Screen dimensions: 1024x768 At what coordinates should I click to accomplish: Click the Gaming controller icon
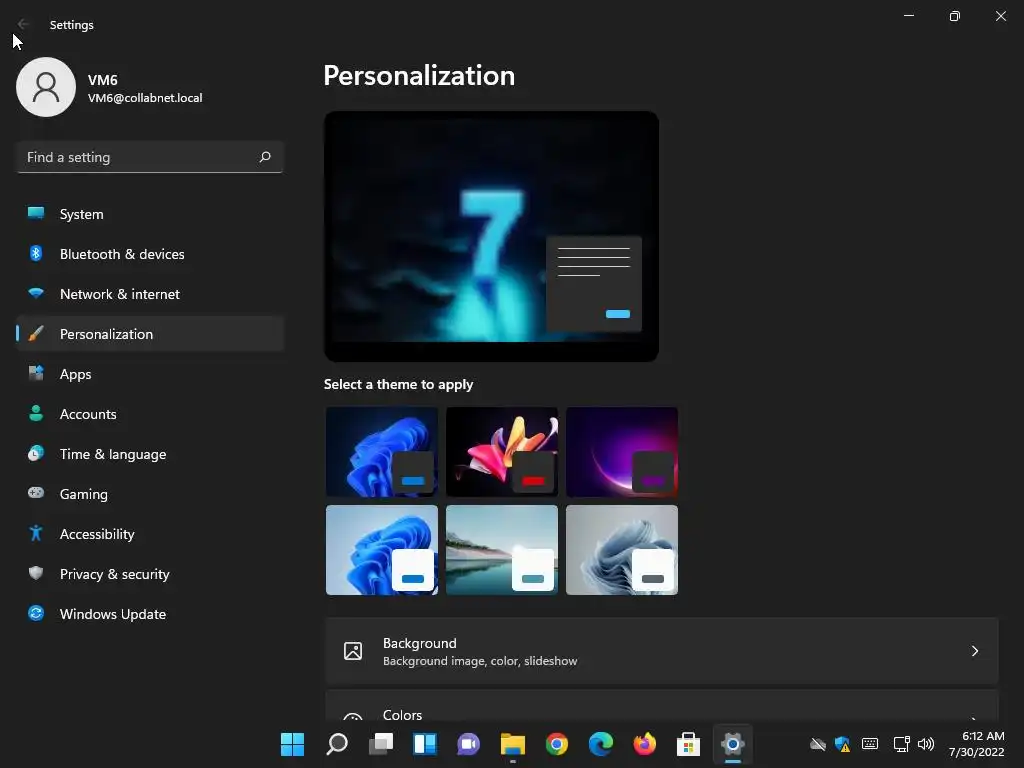[x=36, y=493]
